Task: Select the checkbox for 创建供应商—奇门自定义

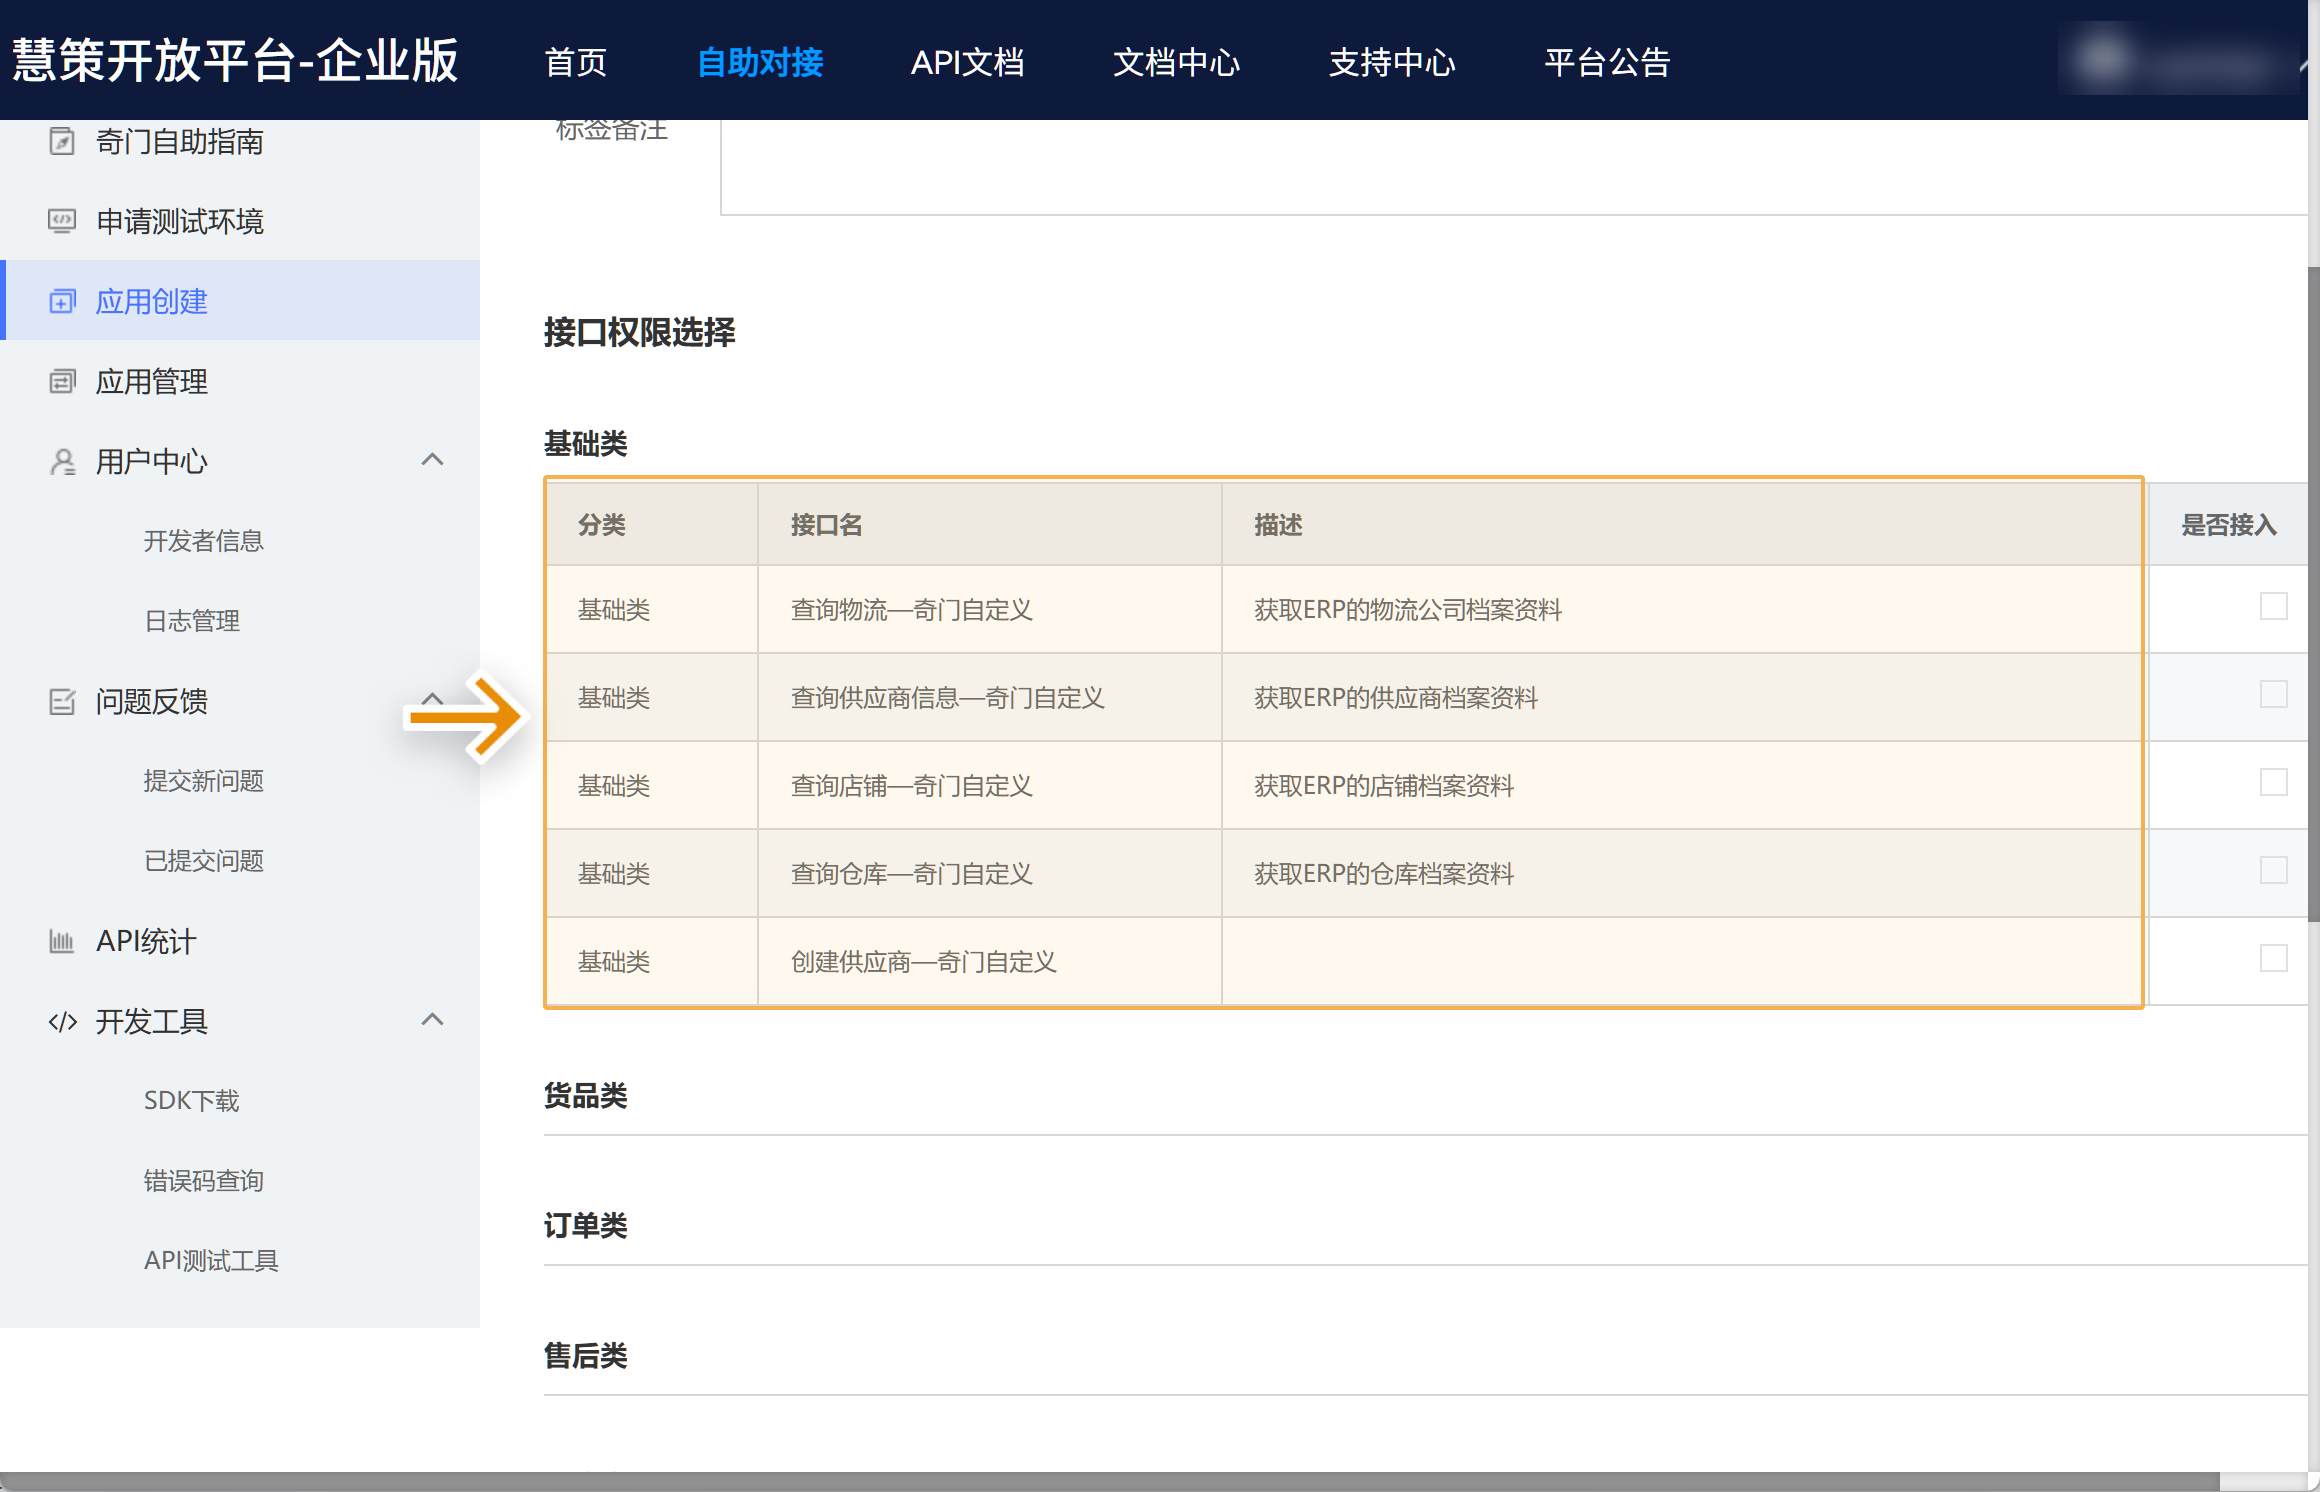Action: coord(2273,958)
